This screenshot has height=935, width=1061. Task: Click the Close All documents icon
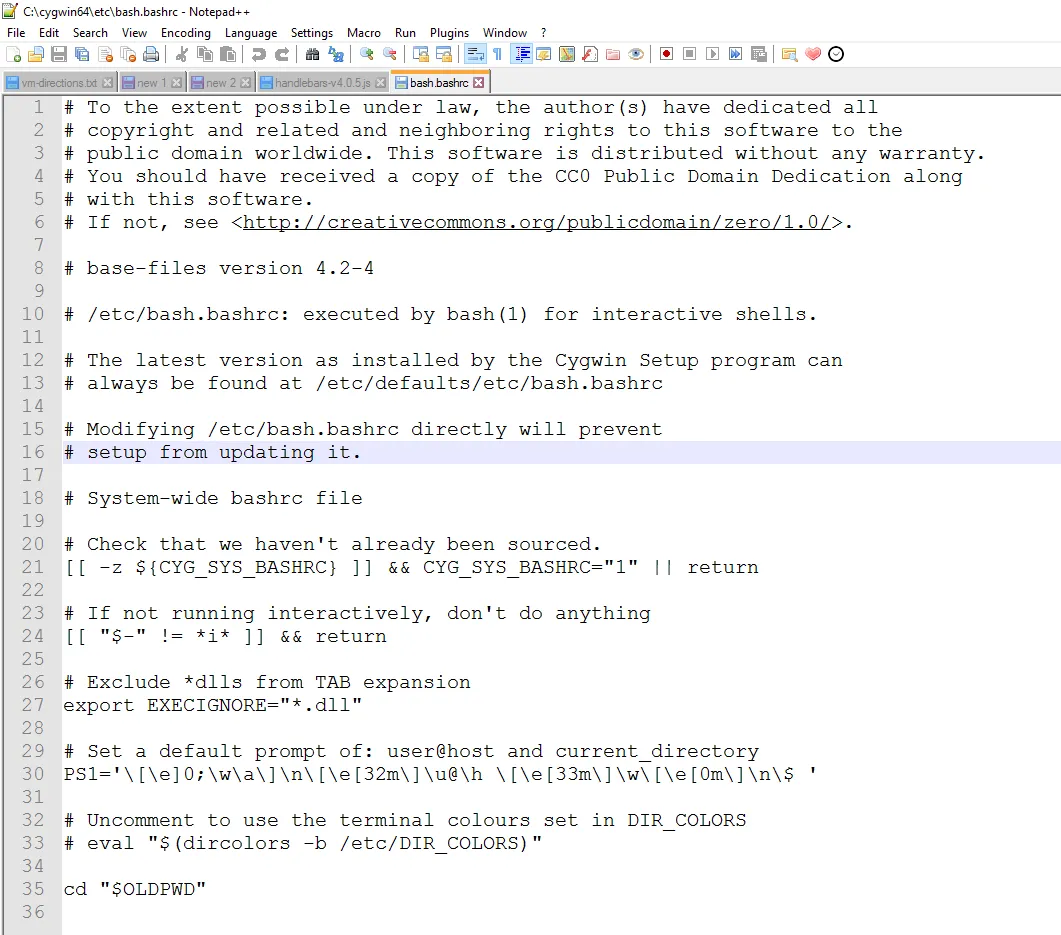pos(128,54)
